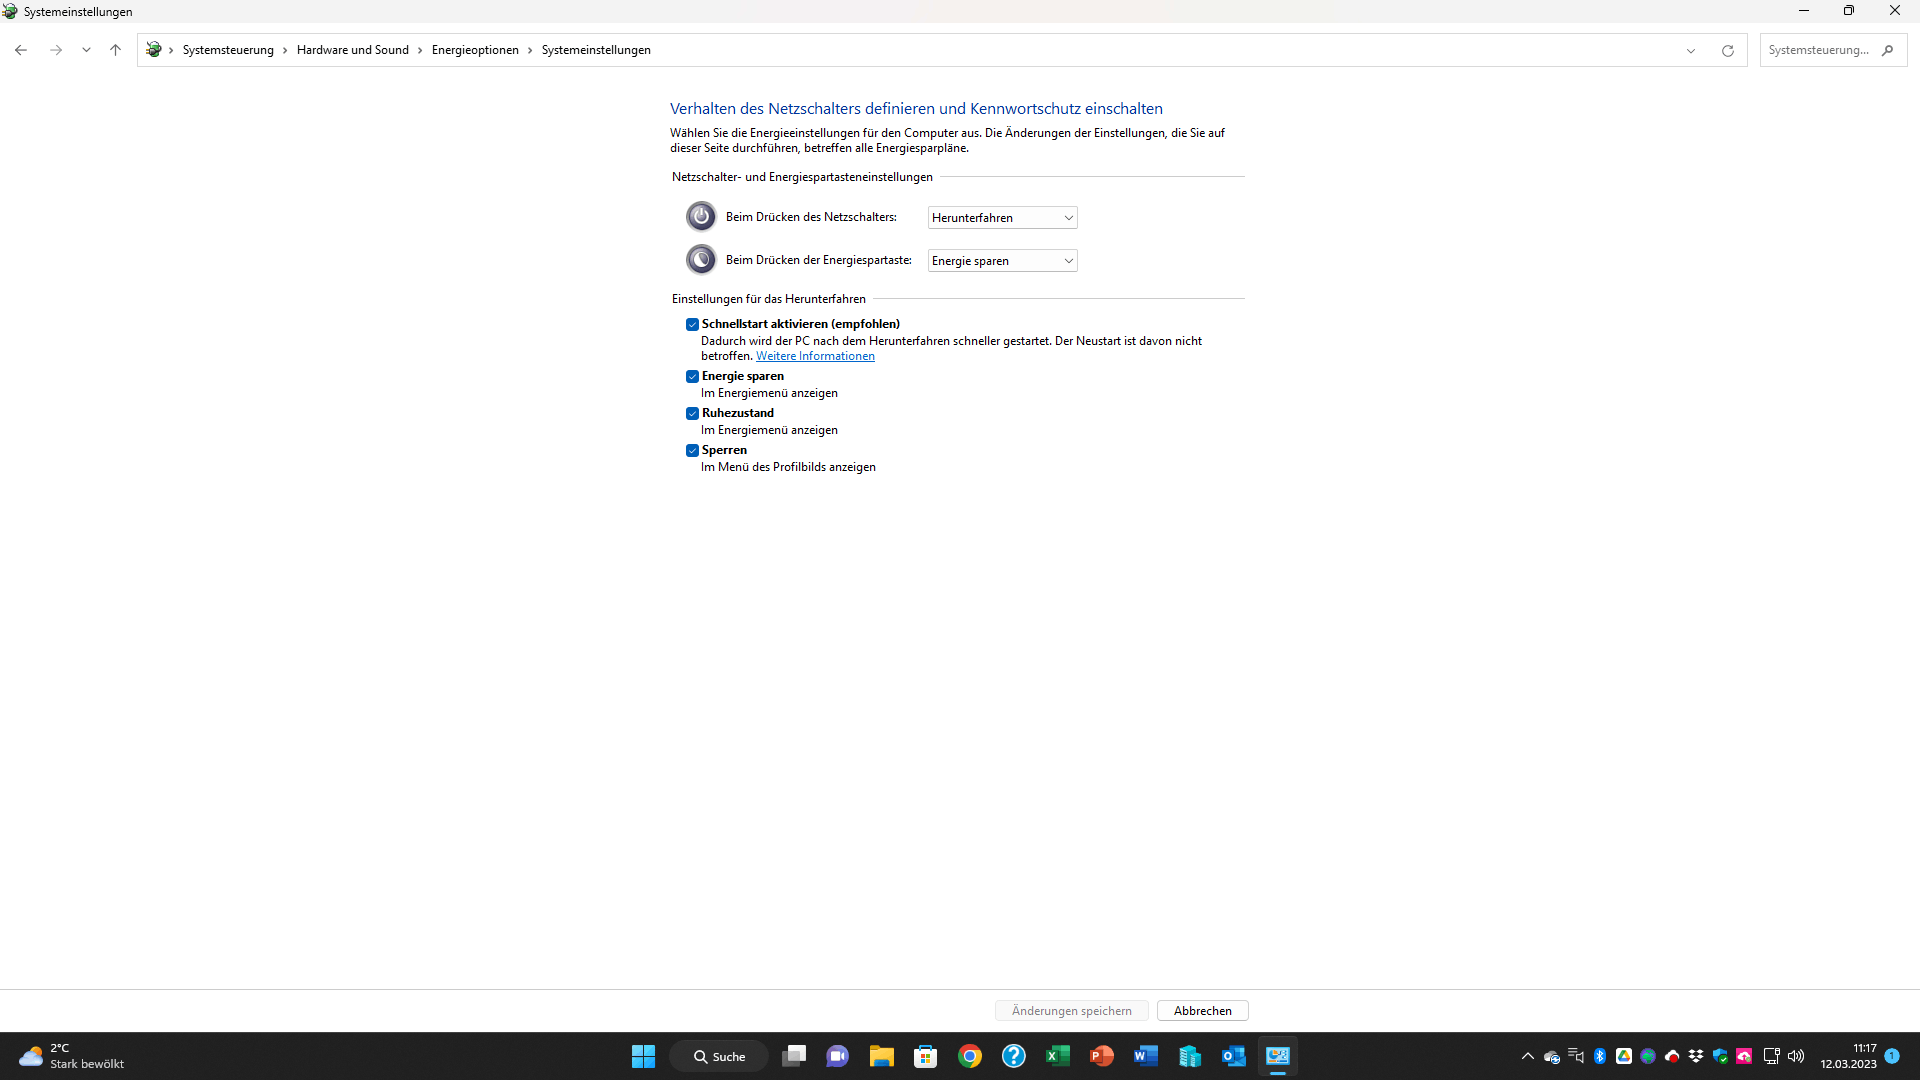The image size is (1920, 1080).
Task: Toggle the Ruhezustand checkbox
Action: 692,413
